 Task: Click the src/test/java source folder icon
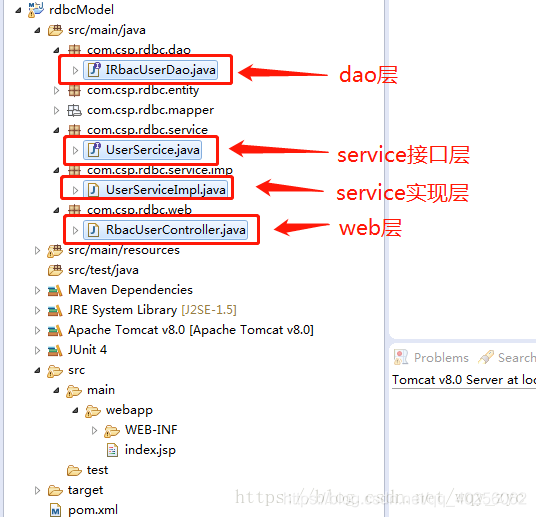click(55, 270)
